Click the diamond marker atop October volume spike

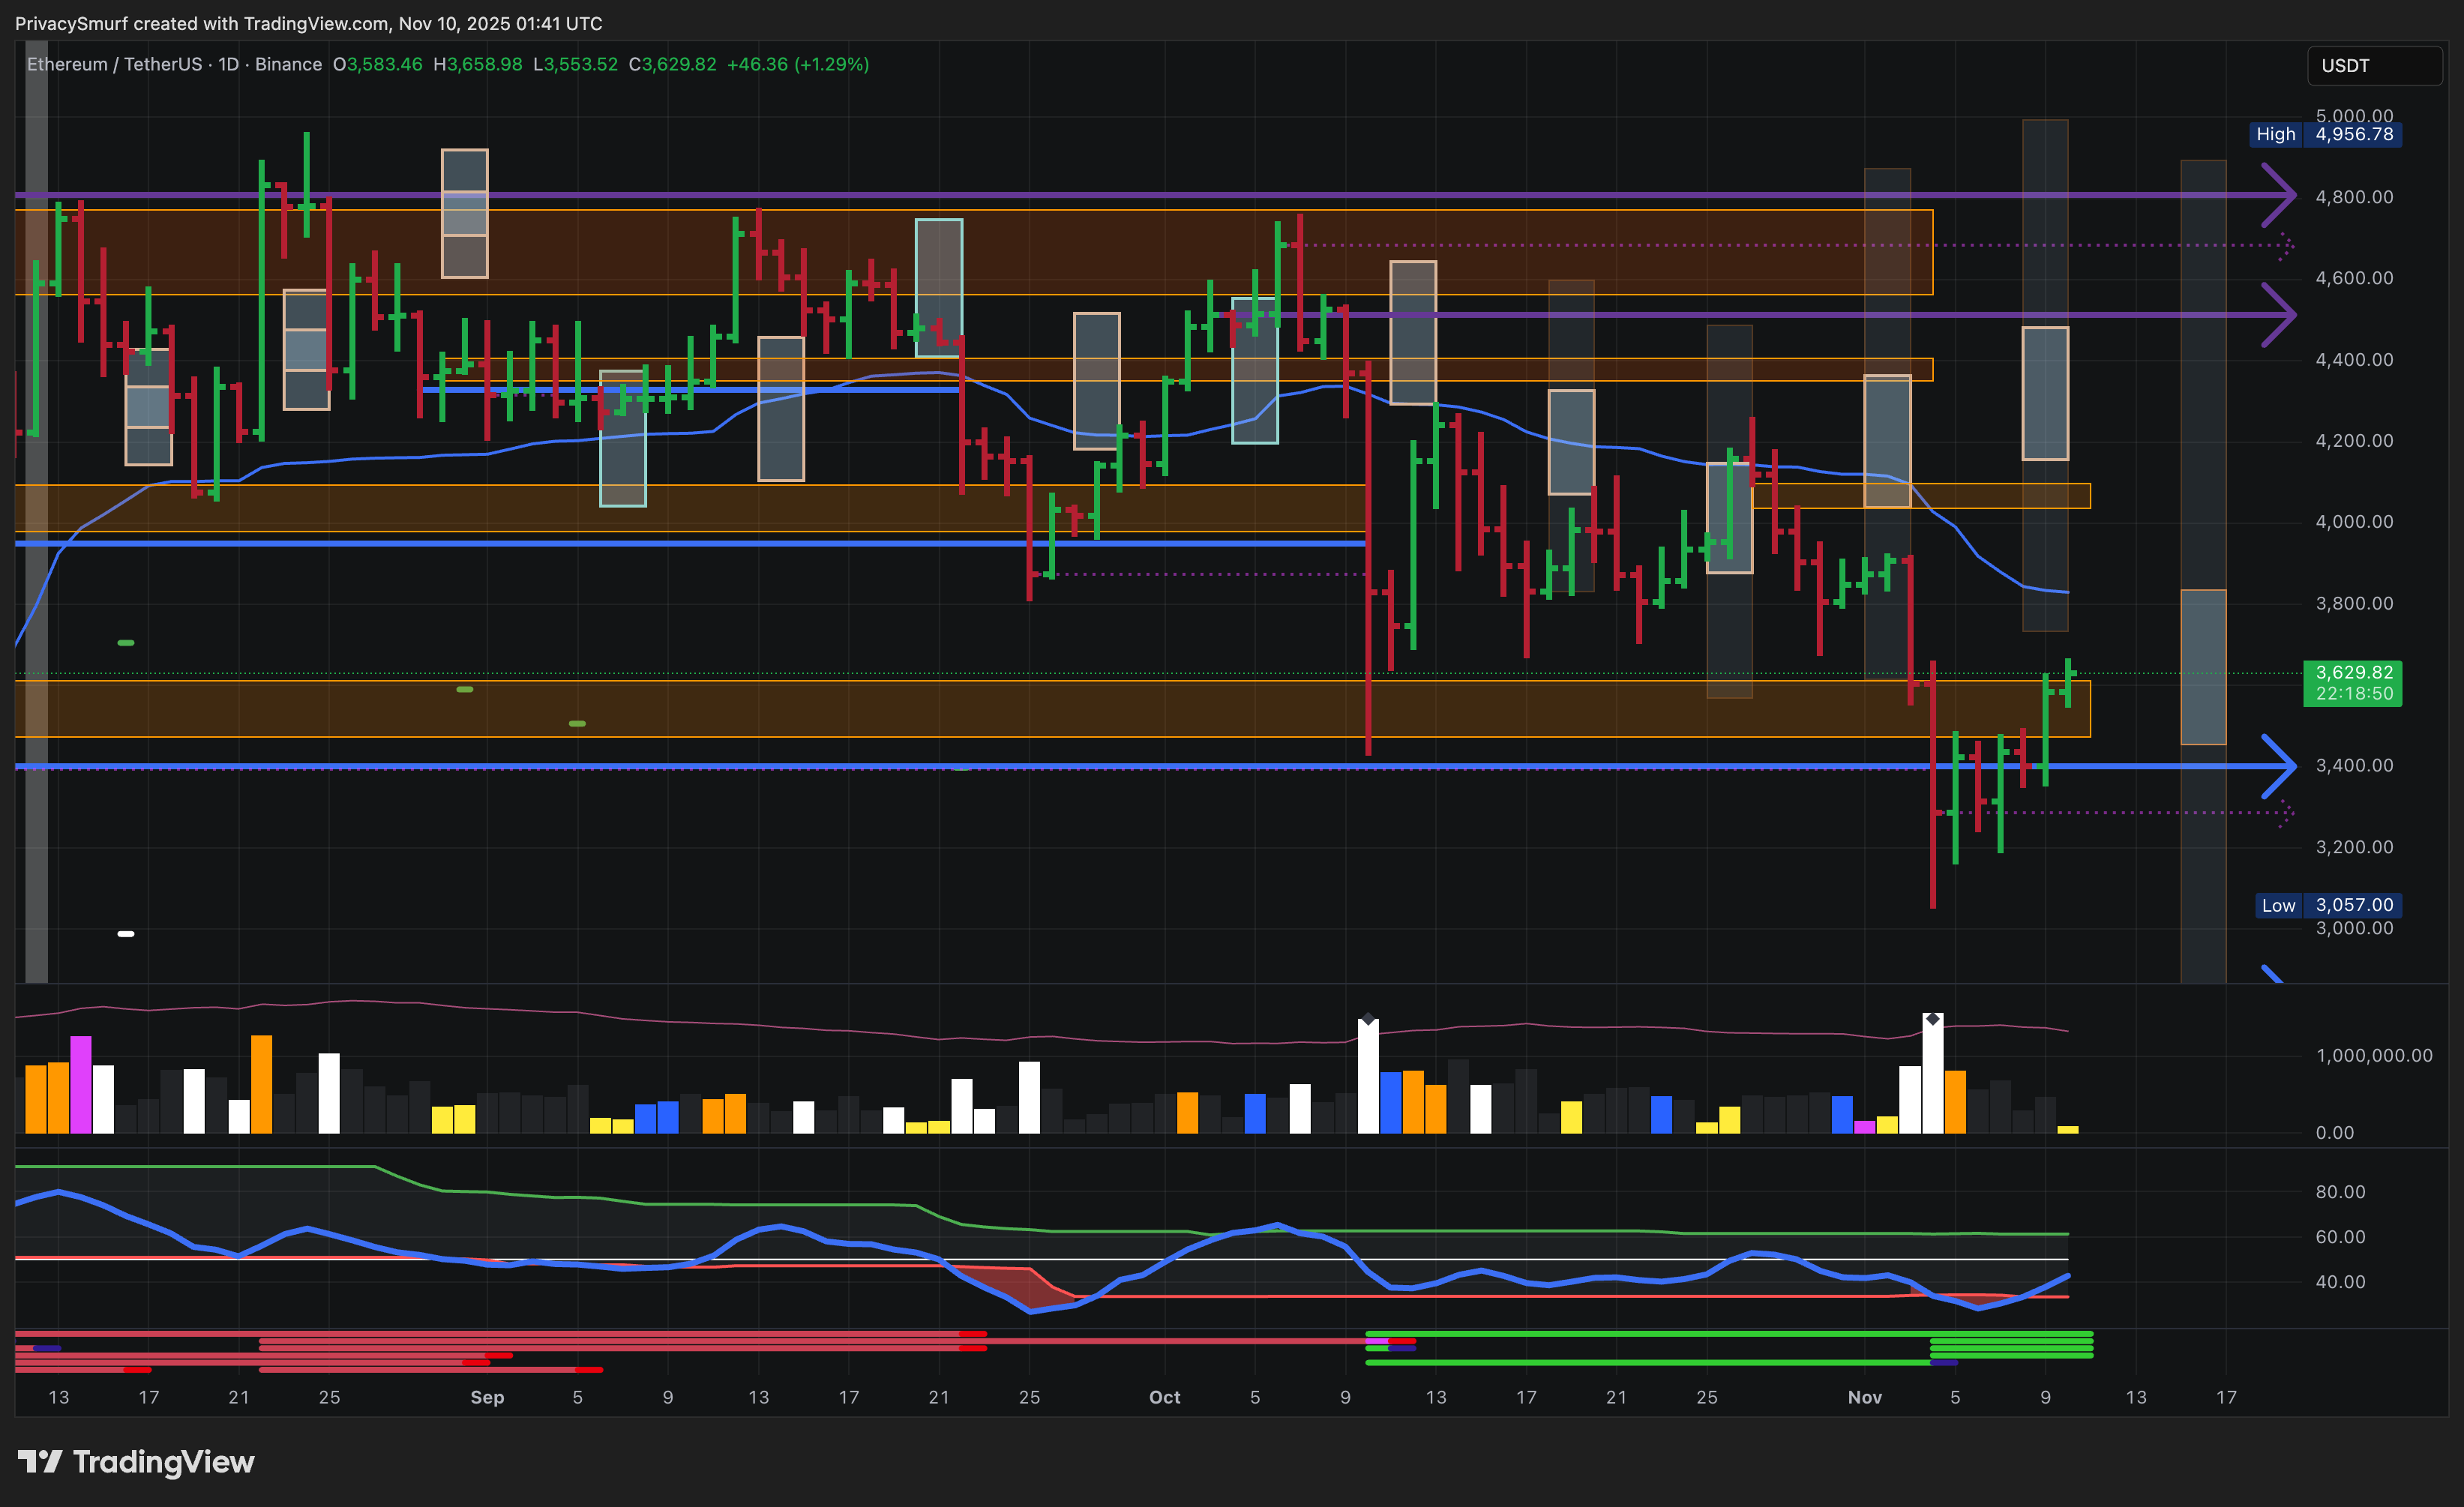(x=1367, y=1019)
